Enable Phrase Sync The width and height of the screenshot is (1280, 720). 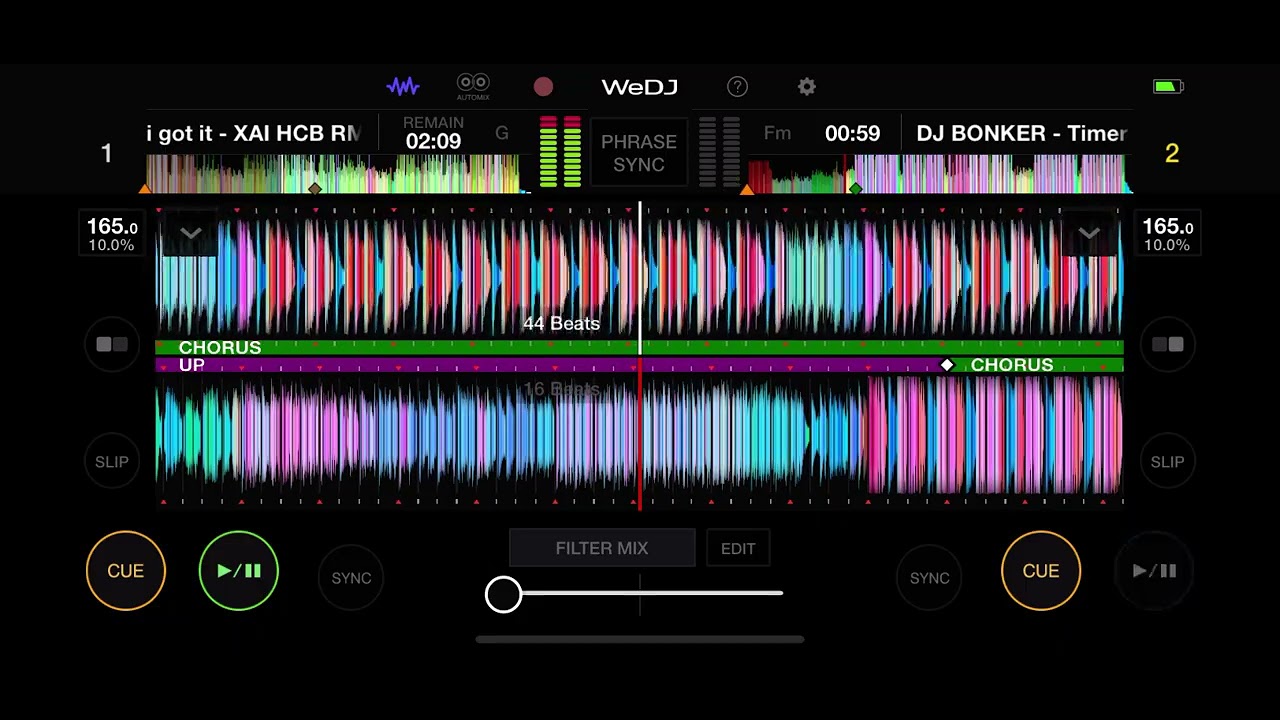coord(639,153)
